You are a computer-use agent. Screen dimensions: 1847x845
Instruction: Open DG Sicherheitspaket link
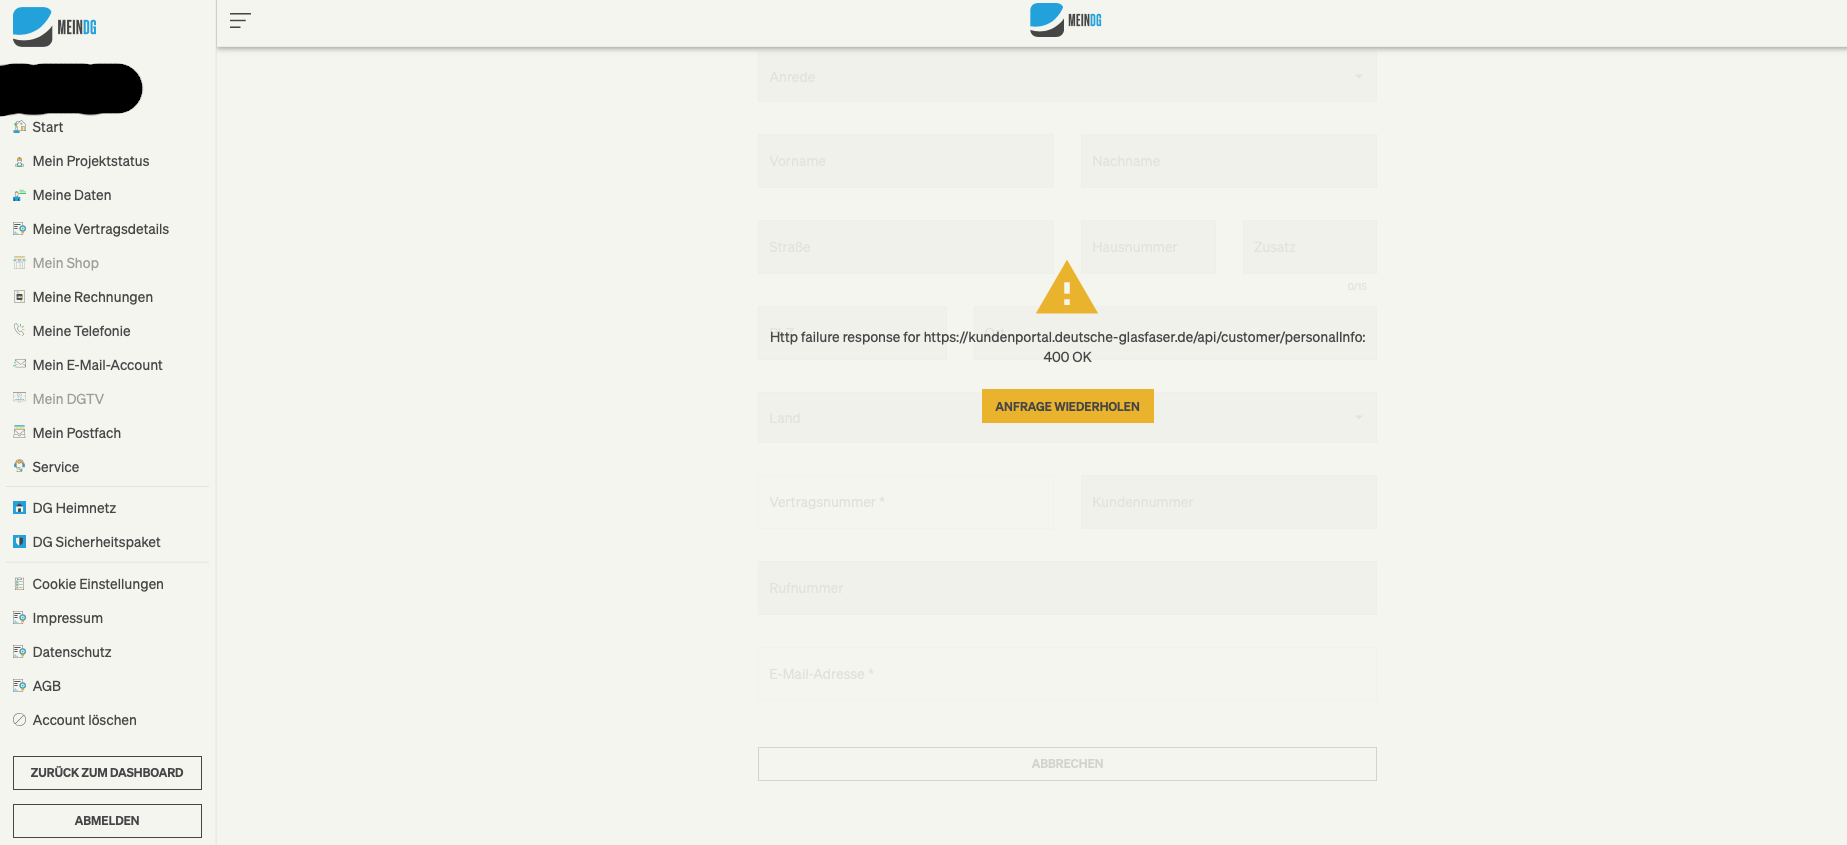[x=96, y=542]
